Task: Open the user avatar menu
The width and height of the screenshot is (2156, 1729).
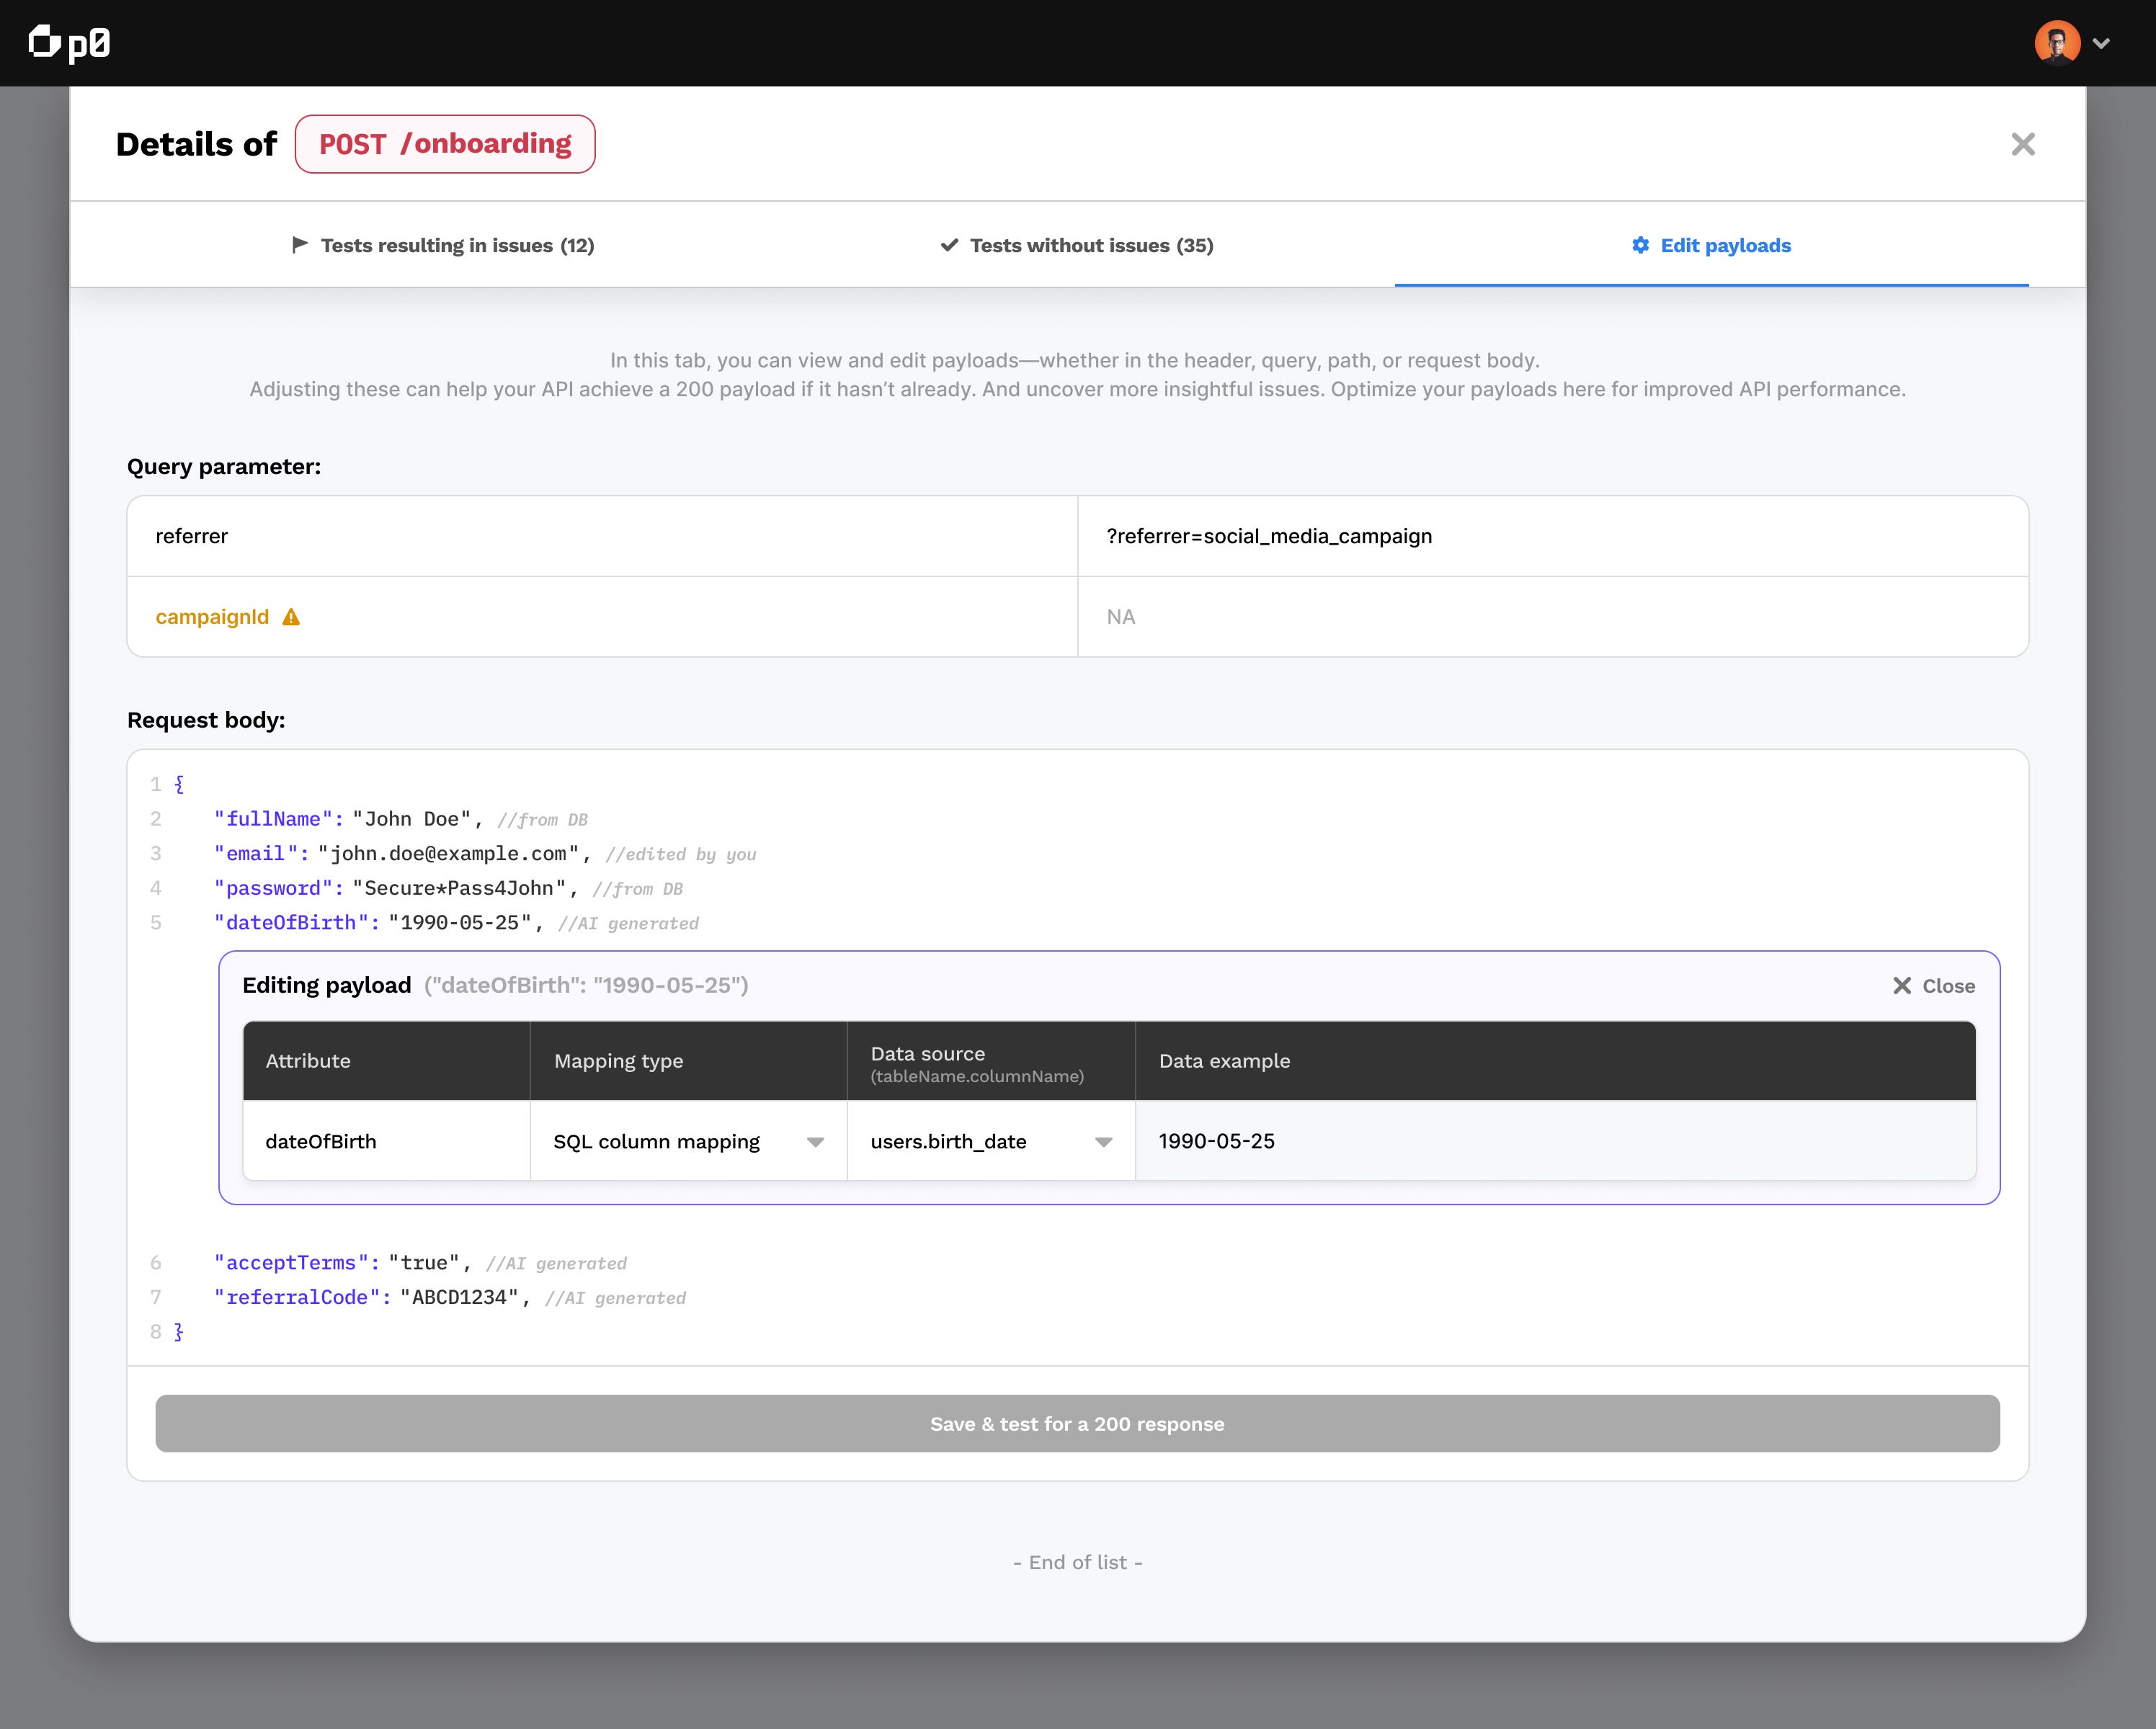Action: (x=2057, y=43)
